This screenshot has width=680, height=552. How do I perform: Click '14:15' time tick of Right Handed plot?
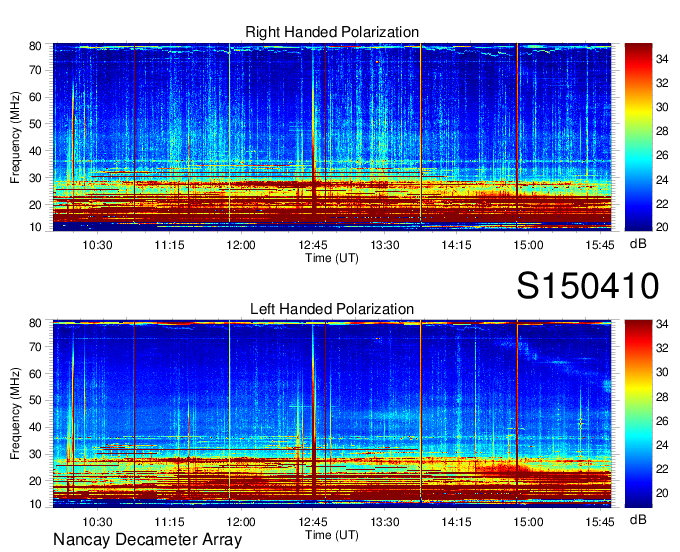pos(456,245)
